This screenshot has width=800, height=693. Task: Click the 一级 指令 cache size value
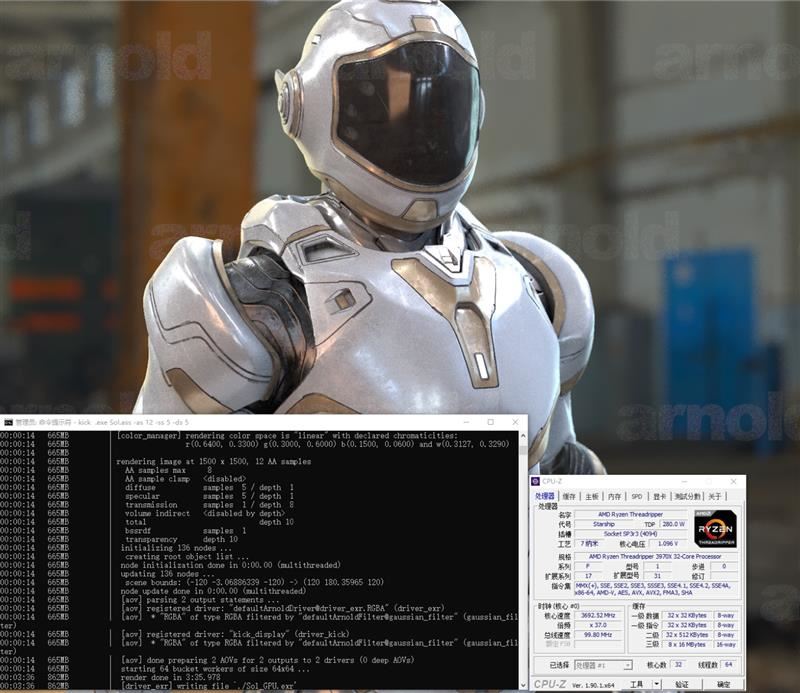click(x=687, y=625)
